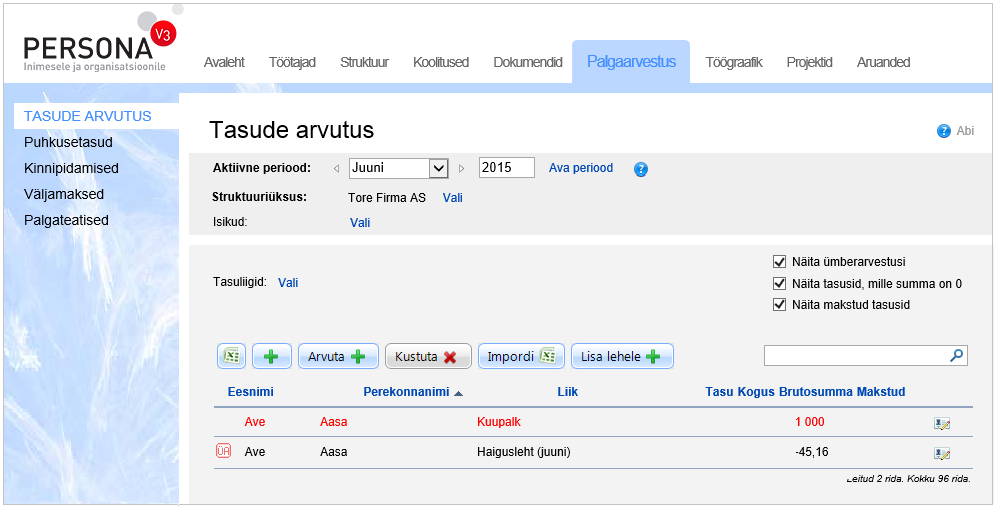Open edit icon for Haigusleht (juuni) row
Image resolution: width=994 pixels, height=508 pixels.
941,453
